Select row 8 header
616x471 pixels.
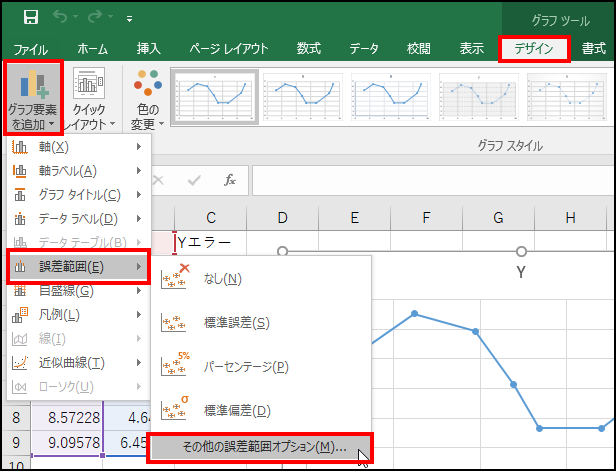coord(16,418)
